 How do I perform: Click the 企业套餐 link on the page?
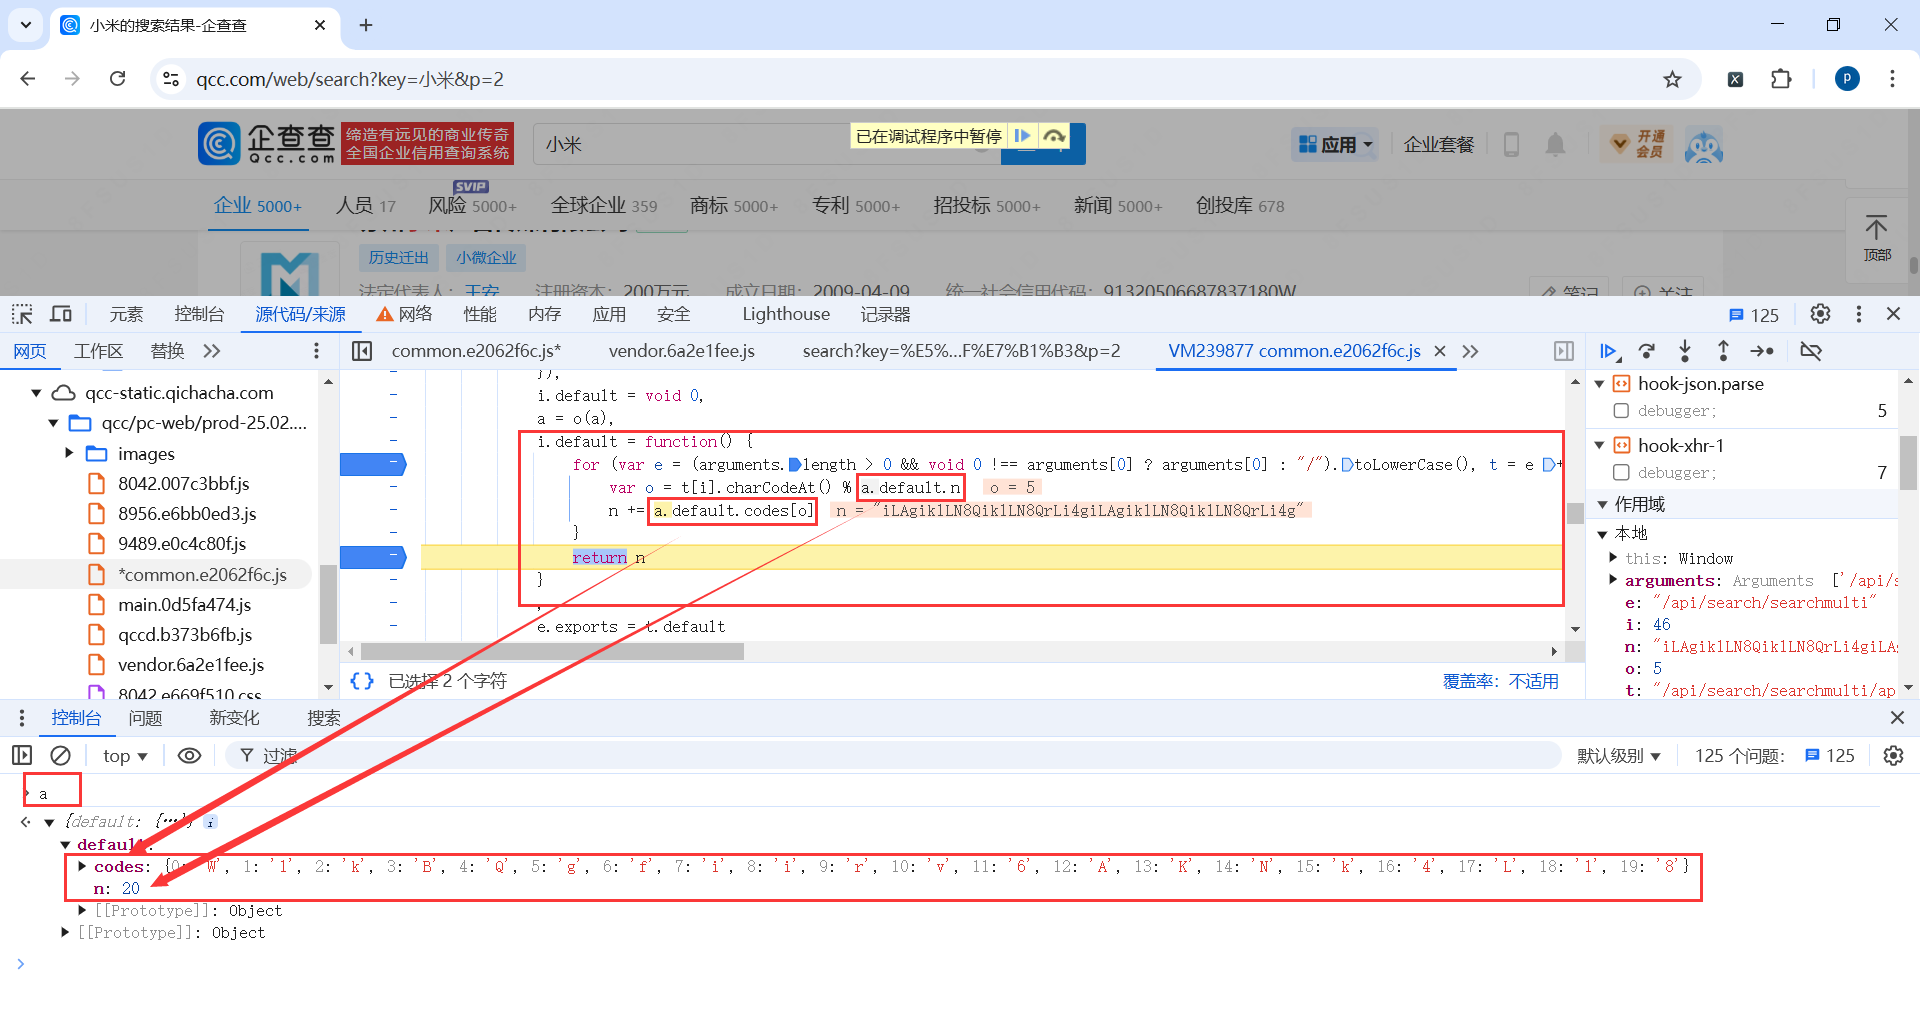pos(1439,145)
